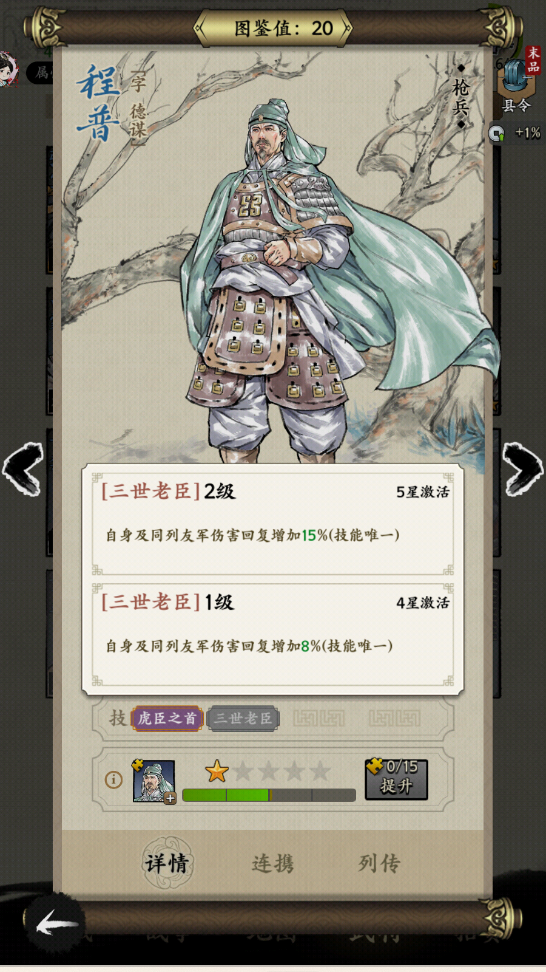Go to previous hero with left arrow
The image size is (546, 972).
(22, 469)
